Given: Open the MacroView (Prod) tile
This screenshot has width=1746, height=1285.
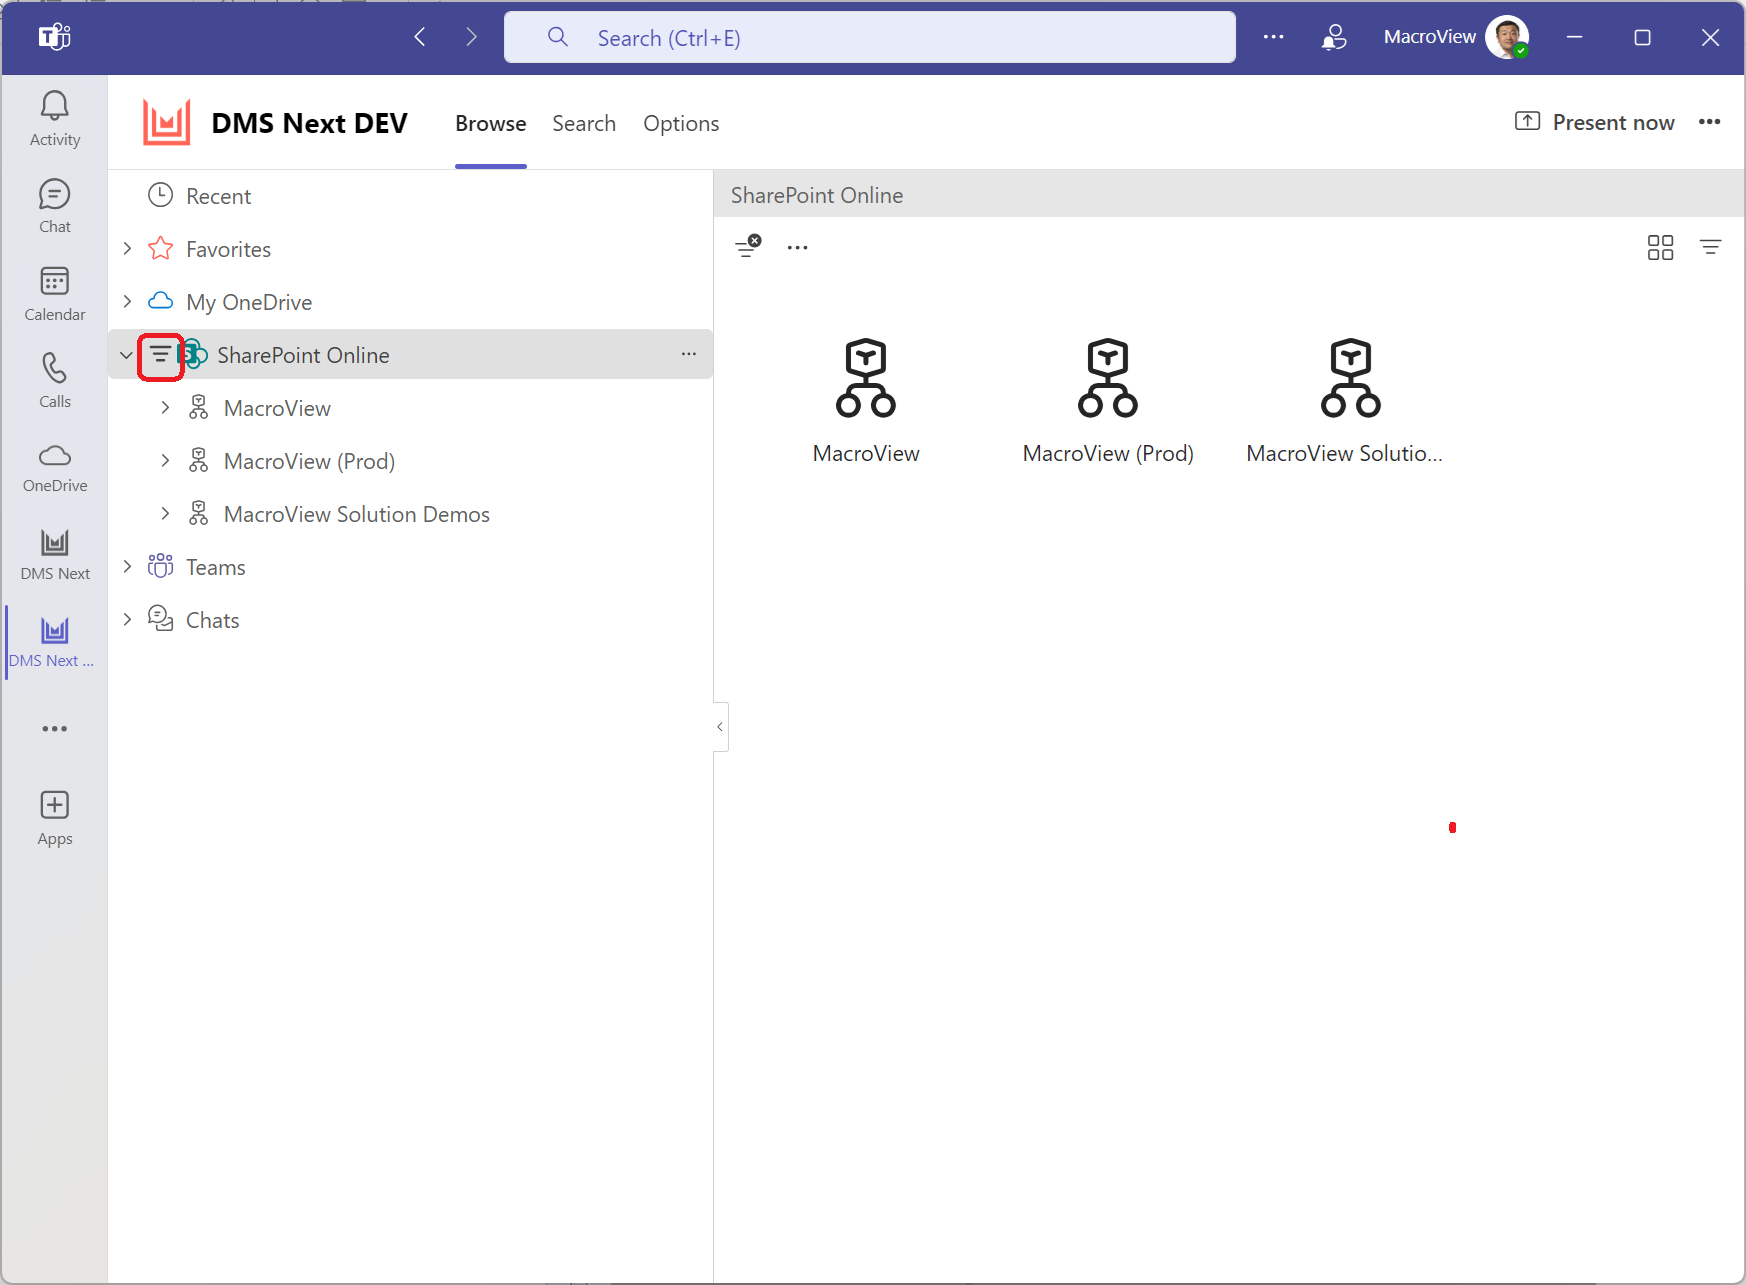Looking at the screenshot, I should (1108, 400).
